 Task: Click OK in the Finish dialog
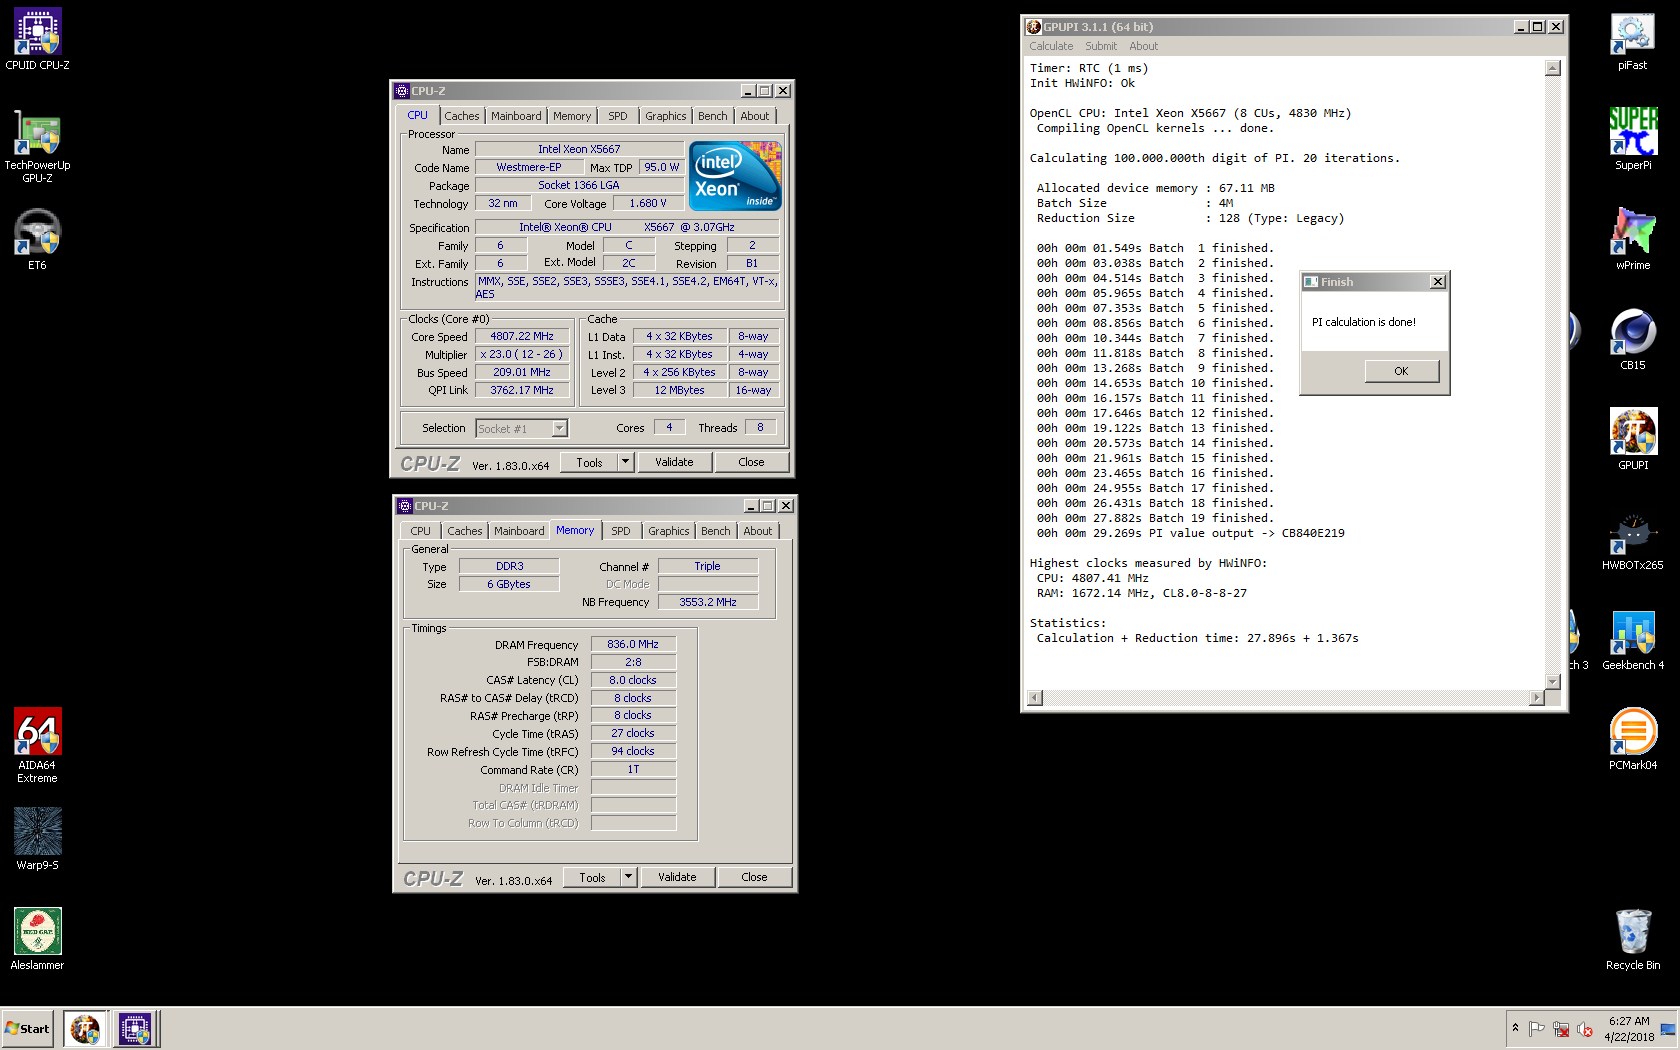1401,371
